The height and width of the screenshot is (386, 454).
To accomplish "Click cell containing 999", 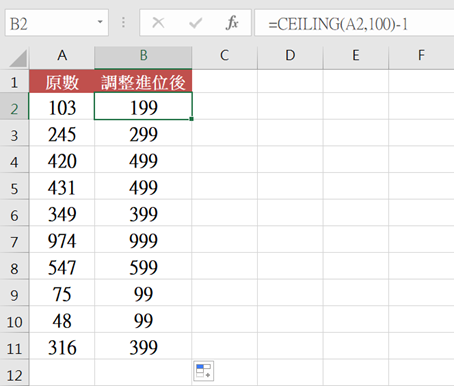I will click(x=143, y=240).
